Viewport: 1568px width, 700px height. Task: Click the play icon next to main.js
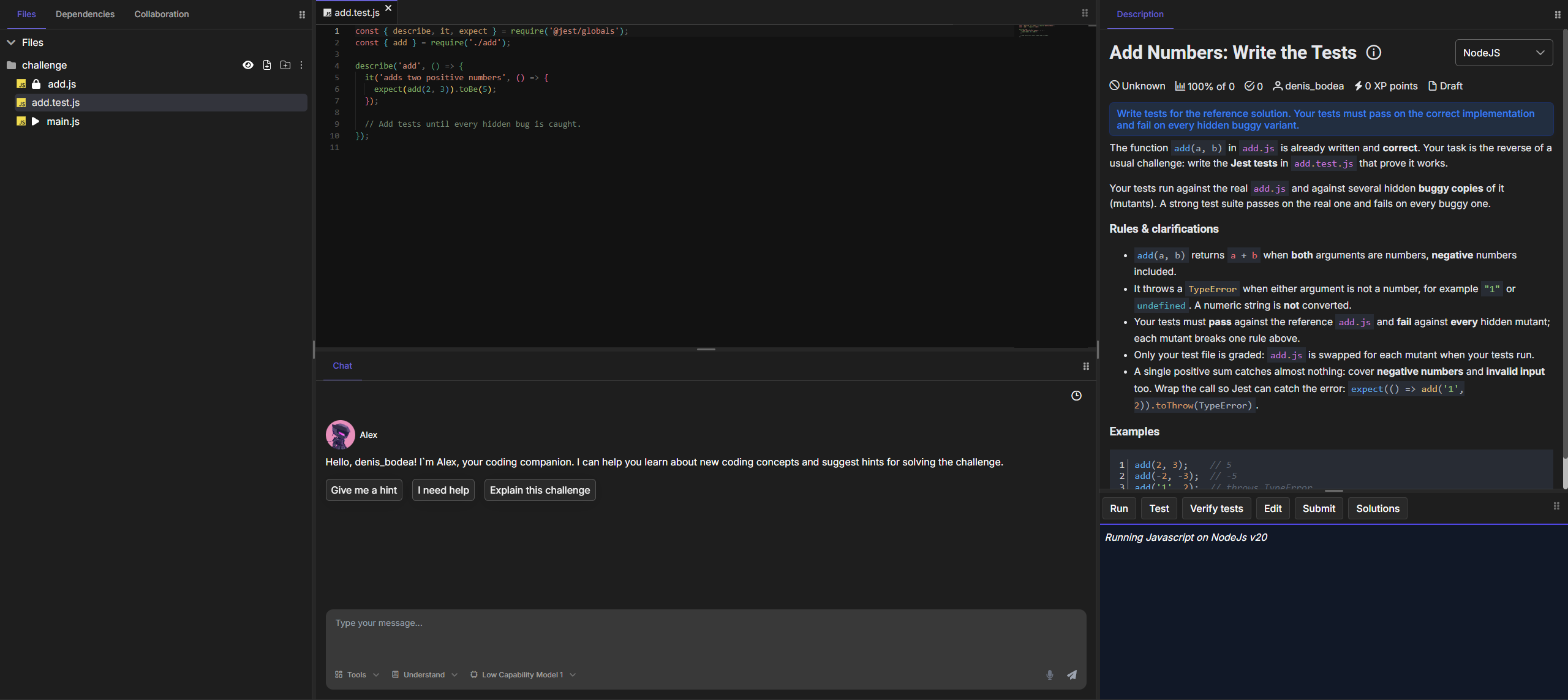tap(36, 121)
